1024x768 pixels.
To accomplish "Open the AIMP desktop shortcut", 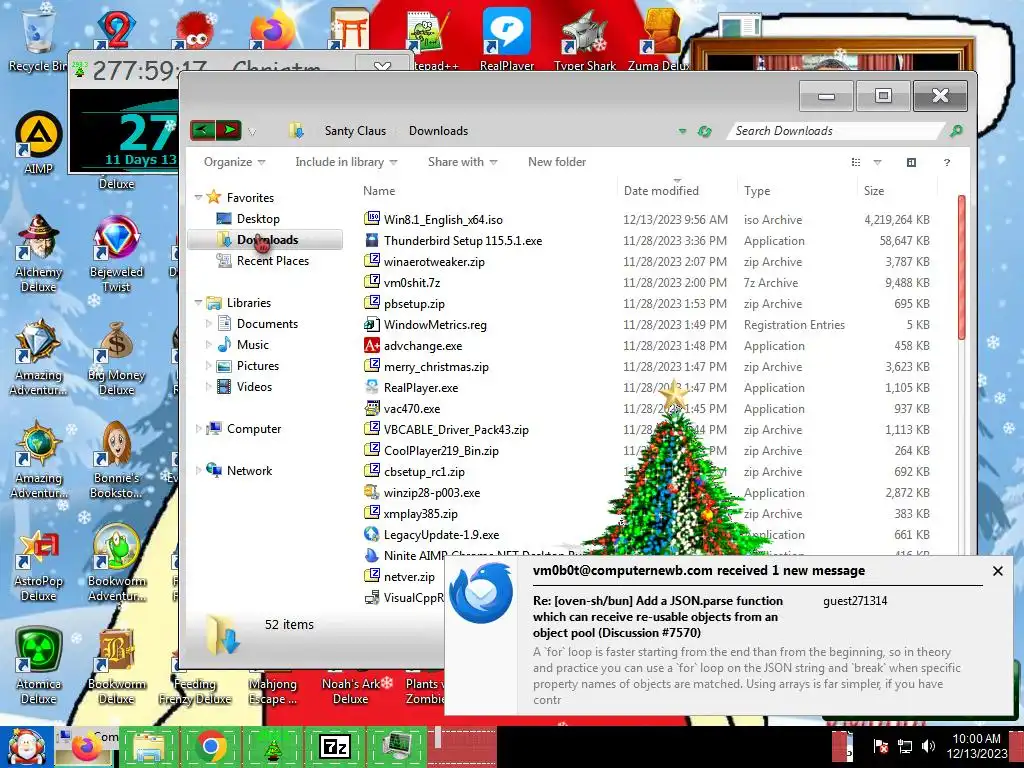I will [39, 144].
